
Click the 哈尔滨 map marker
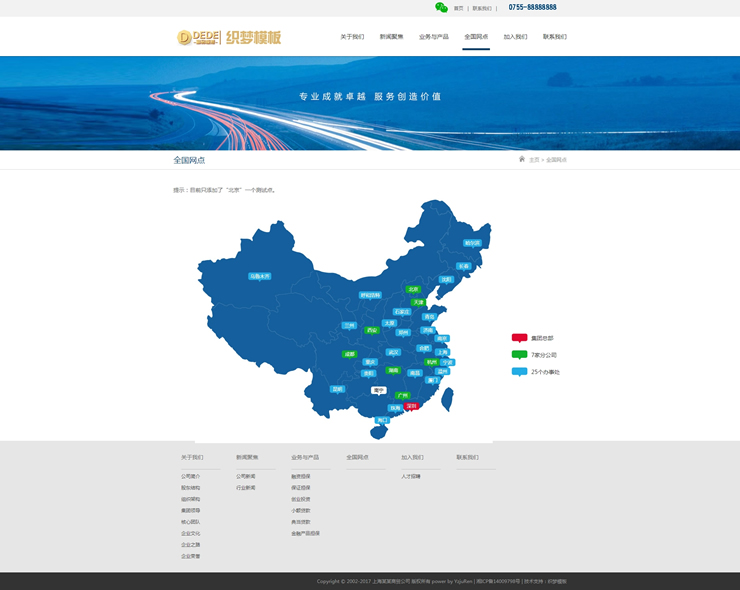(x=472, y=243)
